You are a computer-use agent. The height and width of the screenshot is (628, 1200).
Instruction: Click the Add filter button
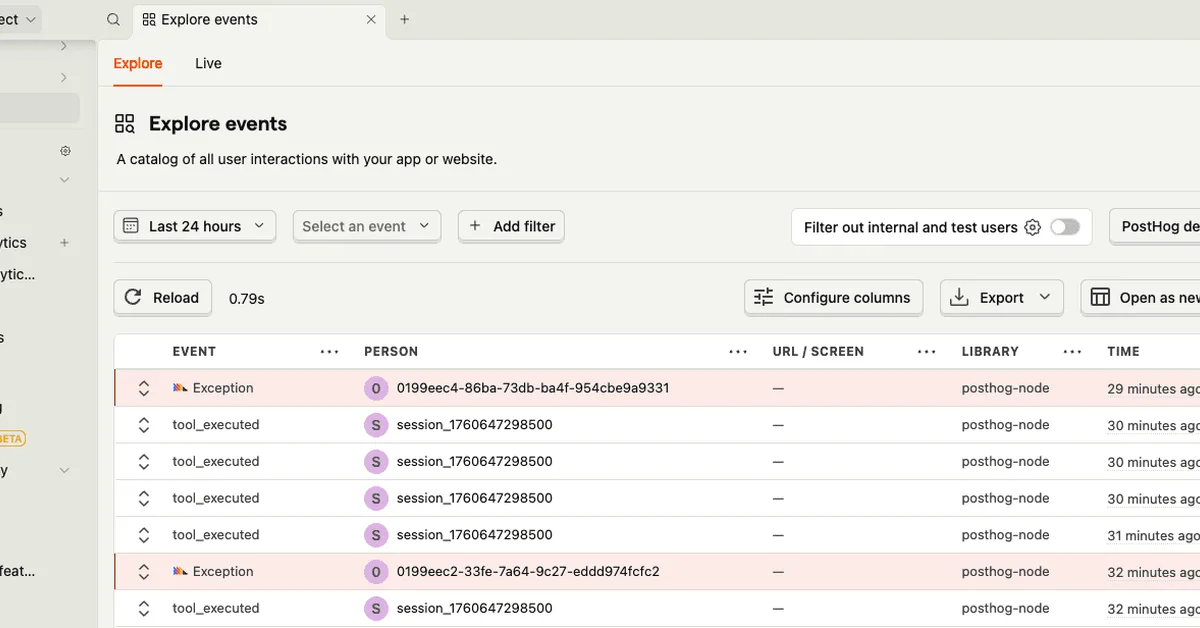tap(511, 227)
